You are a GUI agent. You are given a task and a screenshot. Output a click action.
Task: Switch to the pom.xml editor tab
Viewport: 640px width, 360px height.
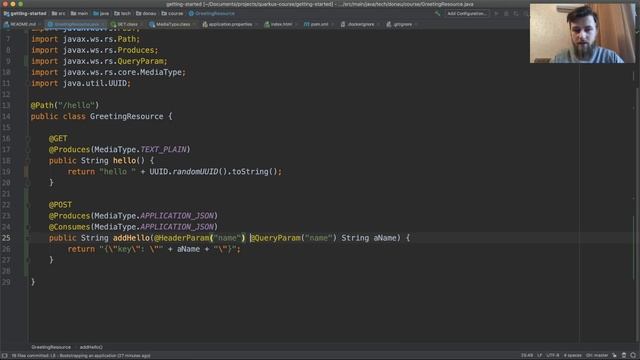(317, 24)
